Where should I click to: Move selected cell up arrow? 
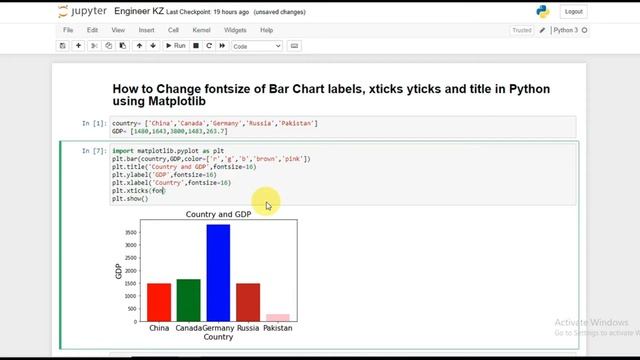click(x=139, y=46)
